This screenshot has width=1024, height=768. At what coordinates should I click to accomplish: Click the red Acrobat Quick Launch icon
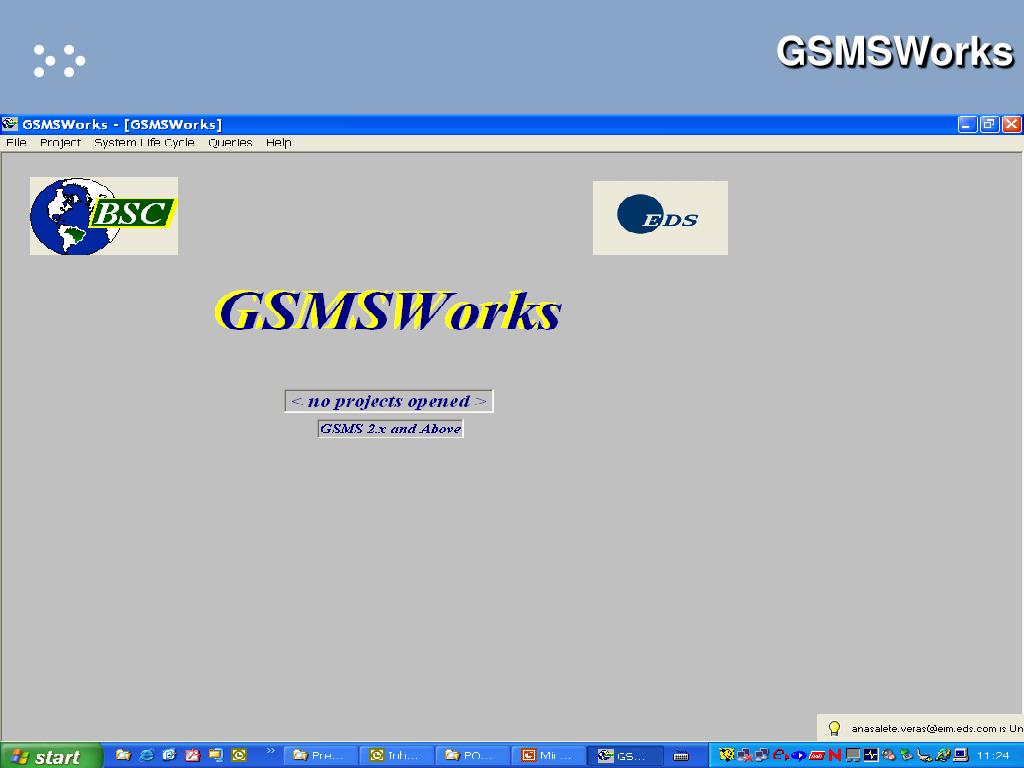[x=193, y=755]
